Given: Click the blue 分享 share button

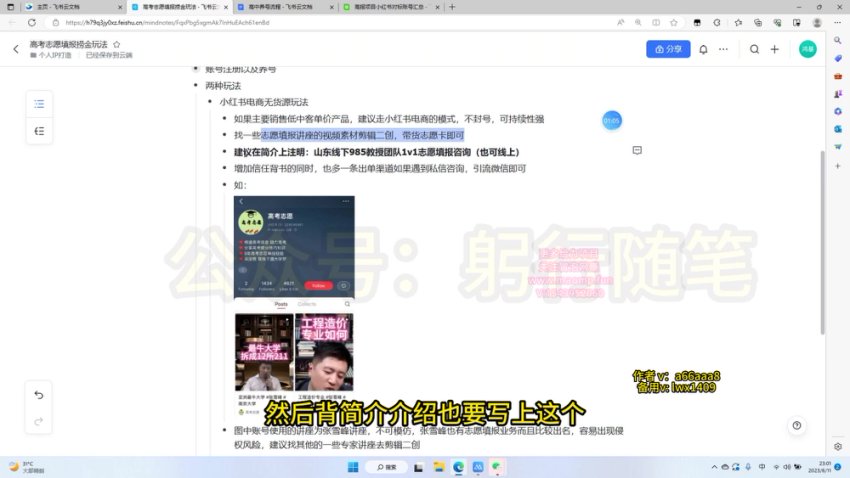Looking at the screenshot, I should 669,49.
